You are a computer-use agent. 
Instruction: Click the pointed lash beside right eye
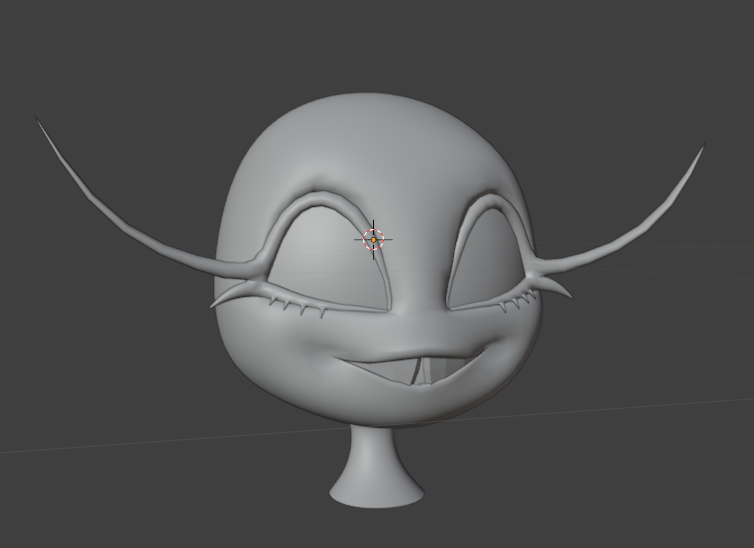(561, 291)
